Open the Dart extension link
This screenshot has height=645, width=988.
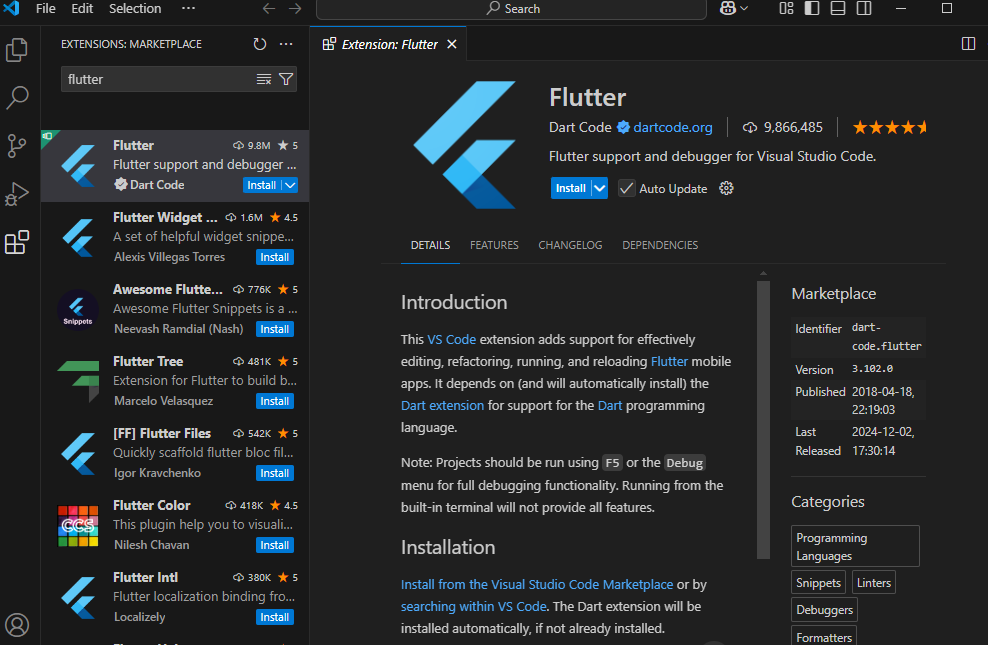pyautogui.click(x=442, y=406)
